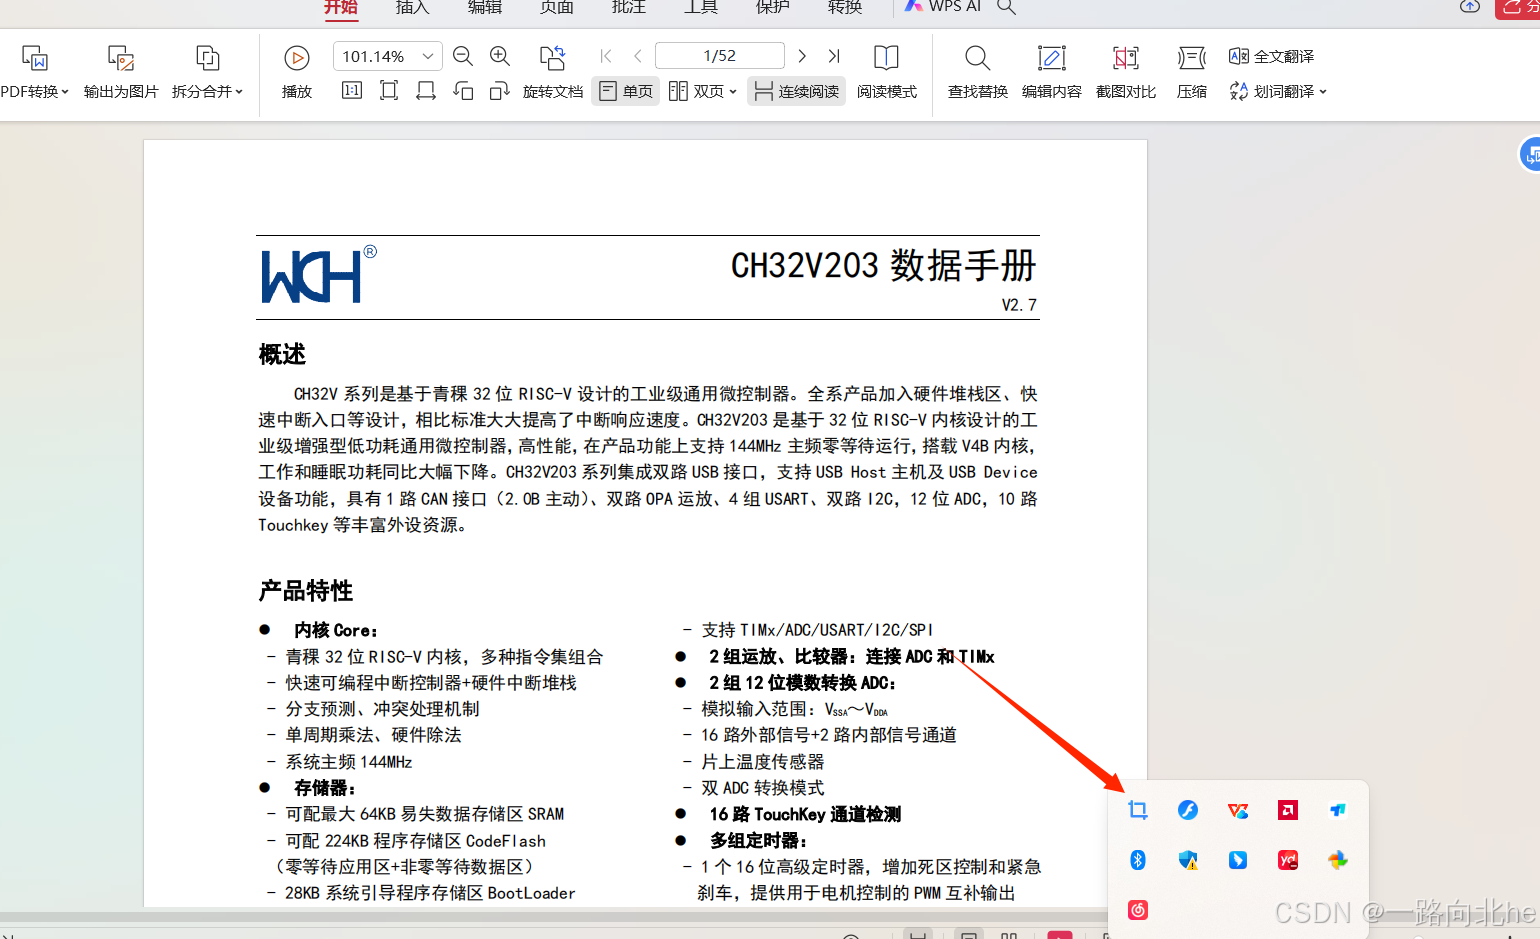Click the text 系统主频 144MHz
1540x939 pixels.
pos(349,762)
